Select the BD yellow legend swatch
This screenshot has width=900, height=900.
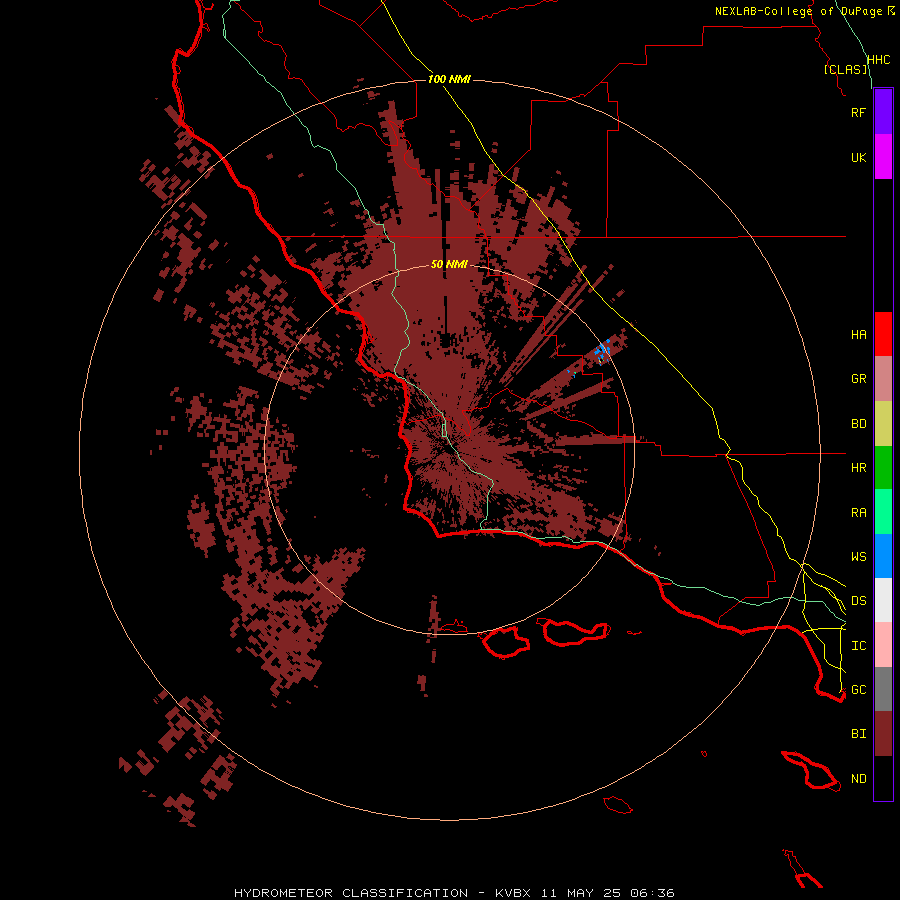tap(883, 424)
